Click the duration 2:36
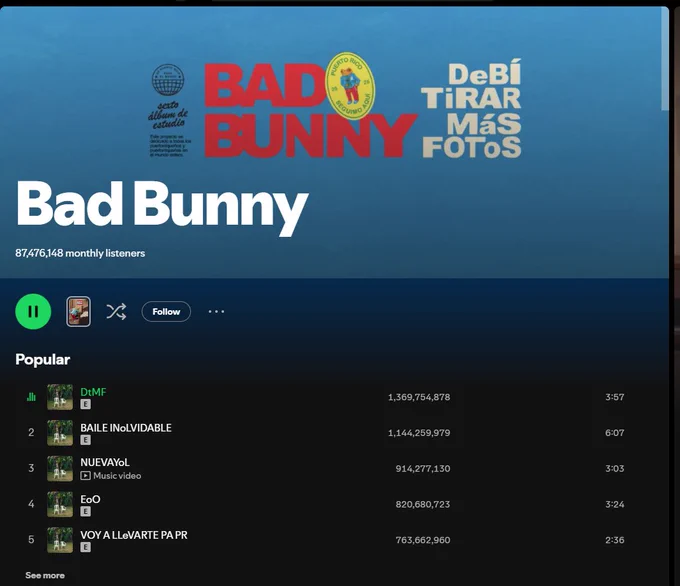 [x=615, y=540]
